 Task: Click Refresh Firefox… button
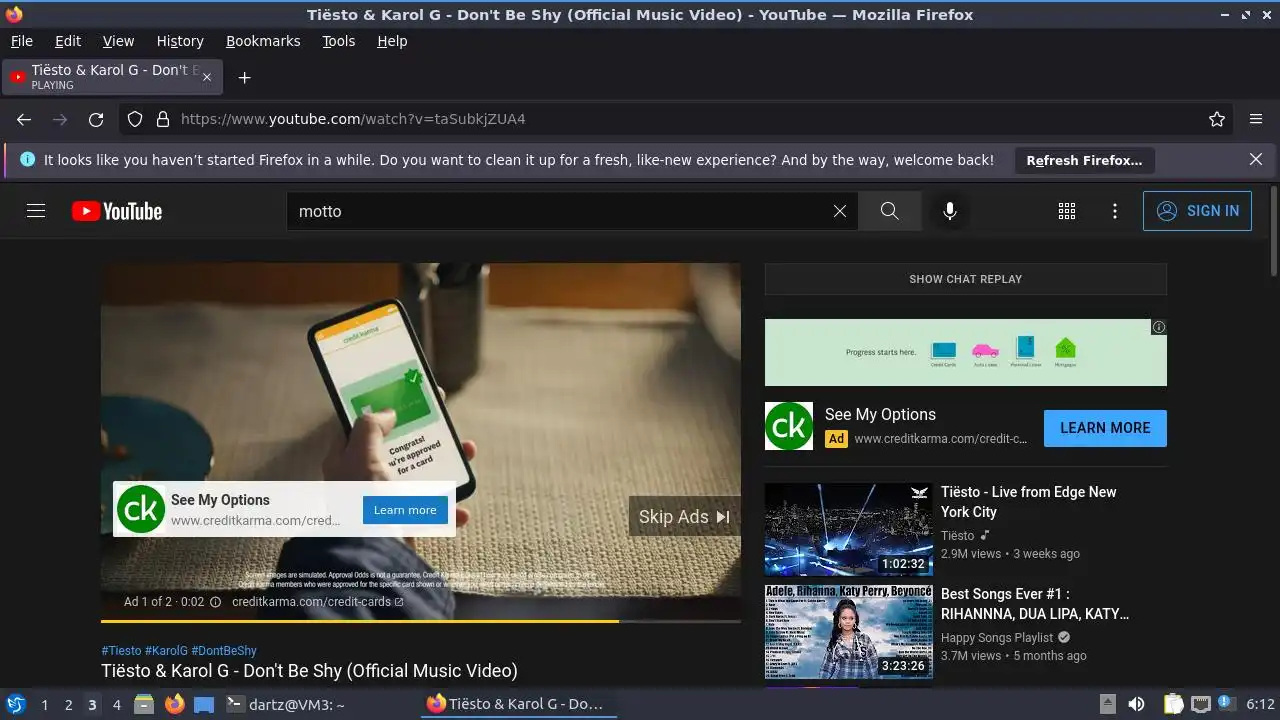(x=1084, y=160)
